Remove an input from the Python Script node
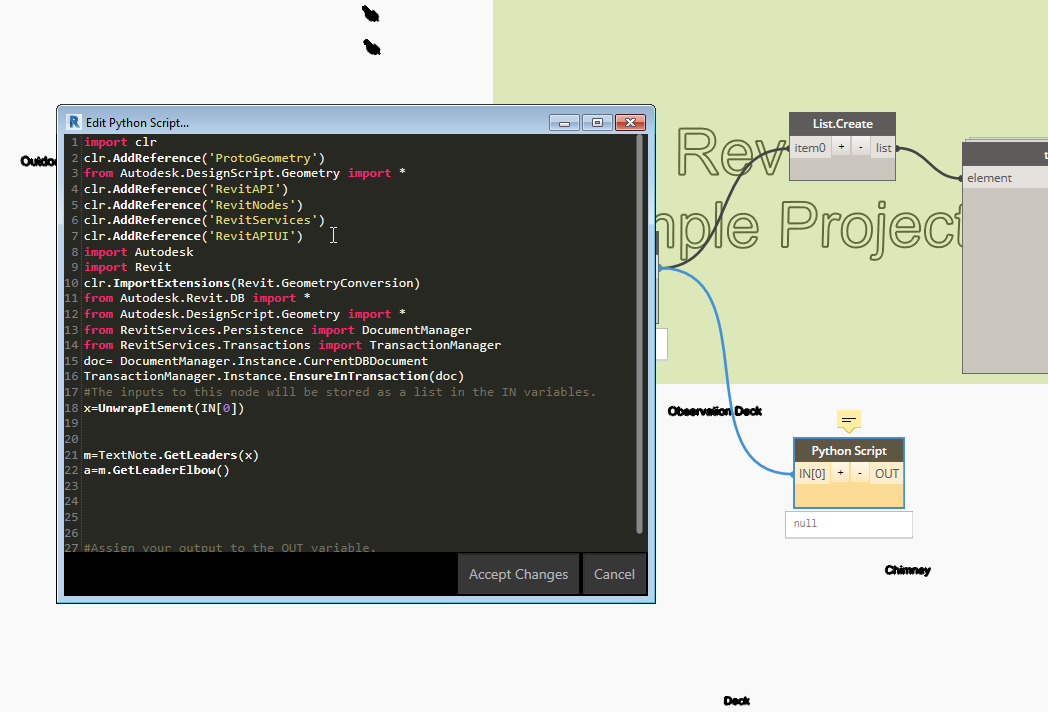Screen dimensions: 1048x712 [860, 473]
